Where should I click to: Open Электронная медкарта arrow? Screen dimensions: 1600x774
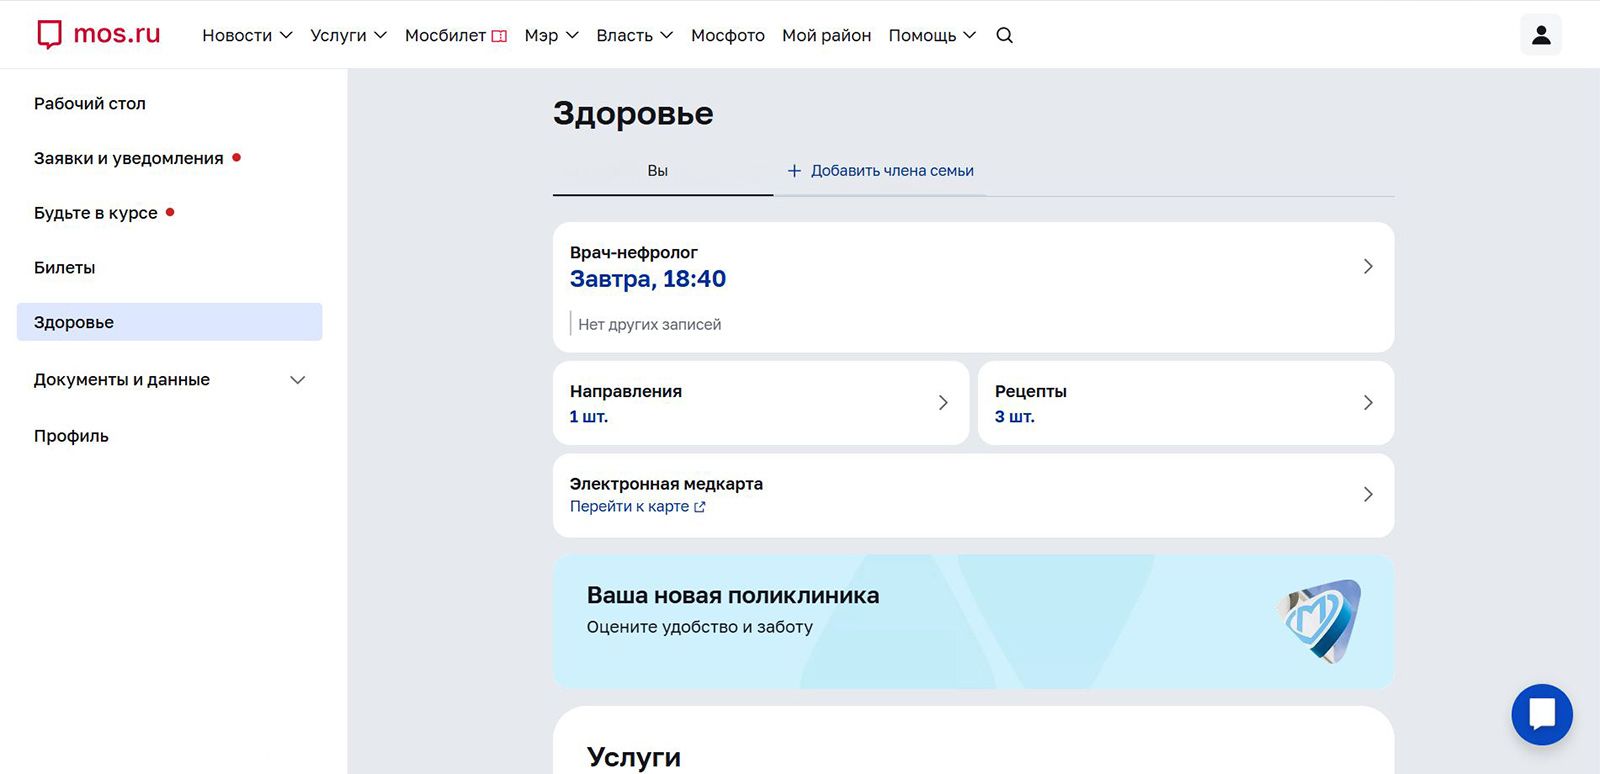(1368, 494)
